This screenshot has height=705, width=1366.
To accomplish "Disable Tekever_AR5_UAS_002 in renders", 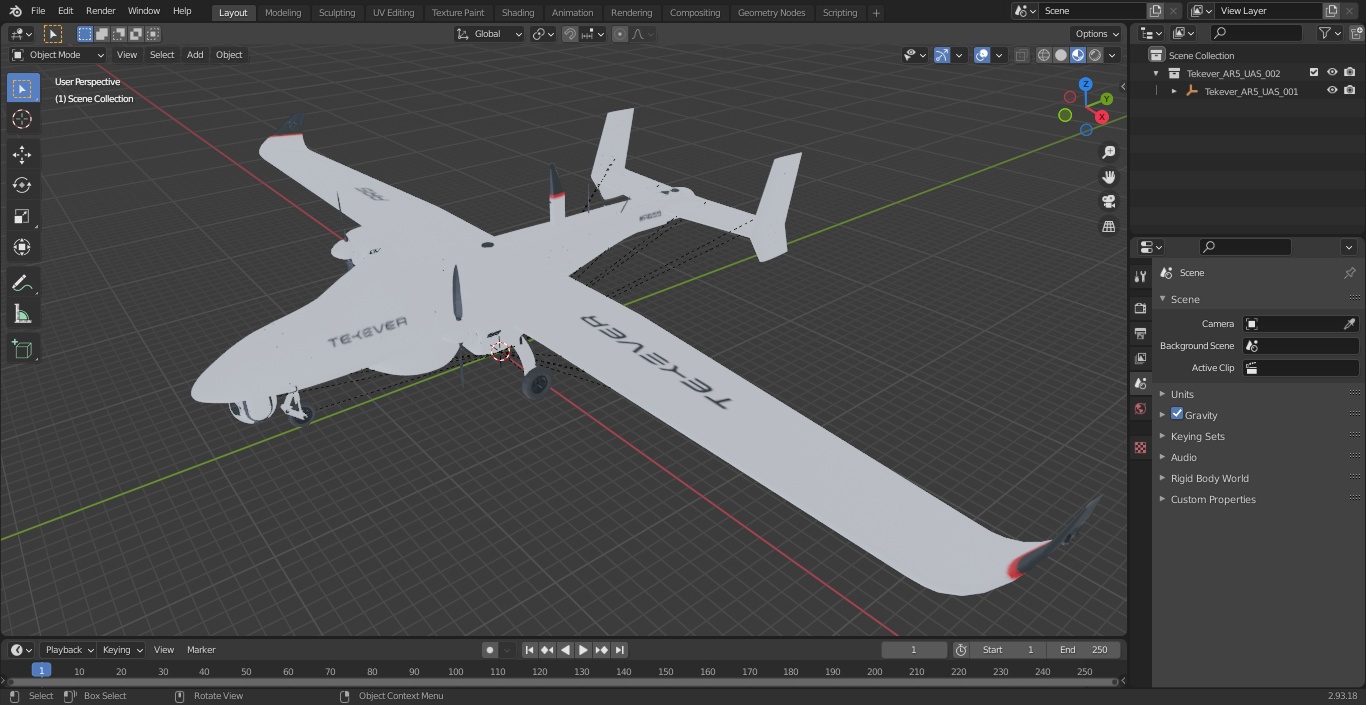I will tap(1349, 73).
